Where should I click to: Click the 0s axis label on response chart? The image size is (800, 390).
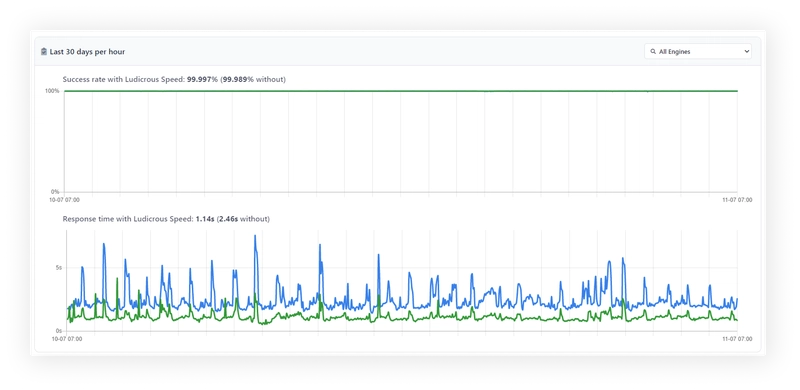pos(58,331)
